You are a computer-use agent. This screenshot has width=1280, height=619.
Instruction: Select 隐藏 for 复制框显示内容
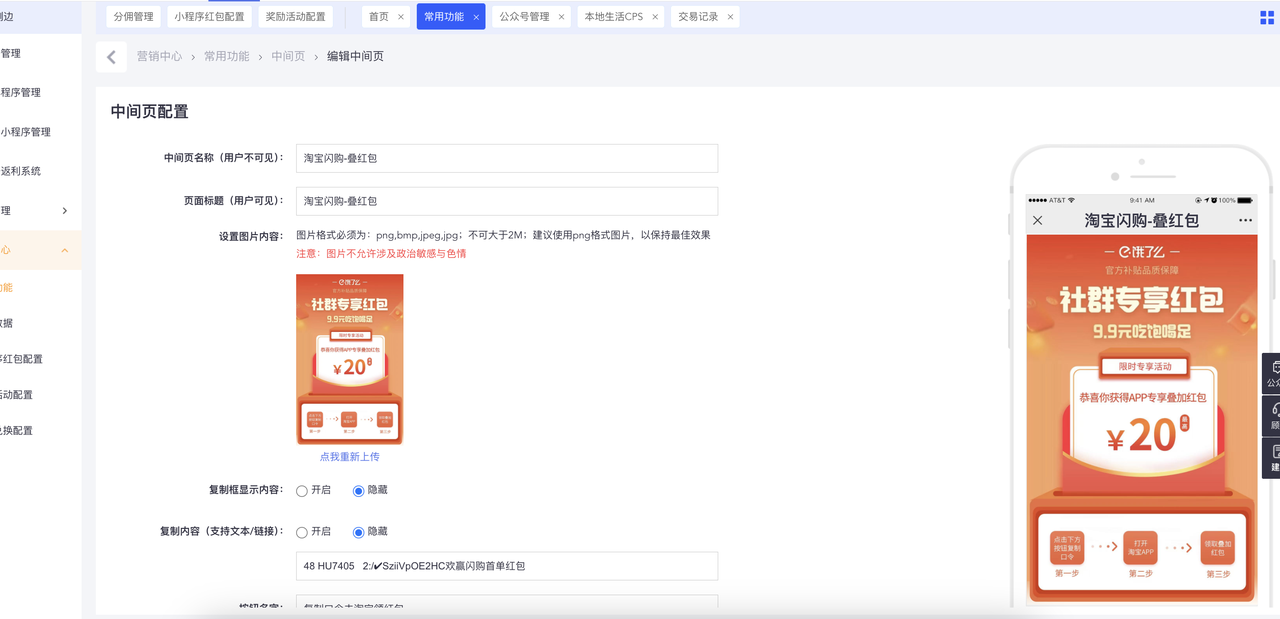(x=359, y=491)
